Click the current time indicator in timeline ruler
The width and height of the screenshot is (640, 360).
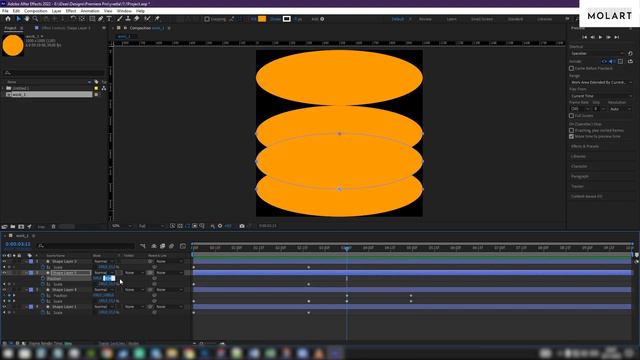[347, 248]
